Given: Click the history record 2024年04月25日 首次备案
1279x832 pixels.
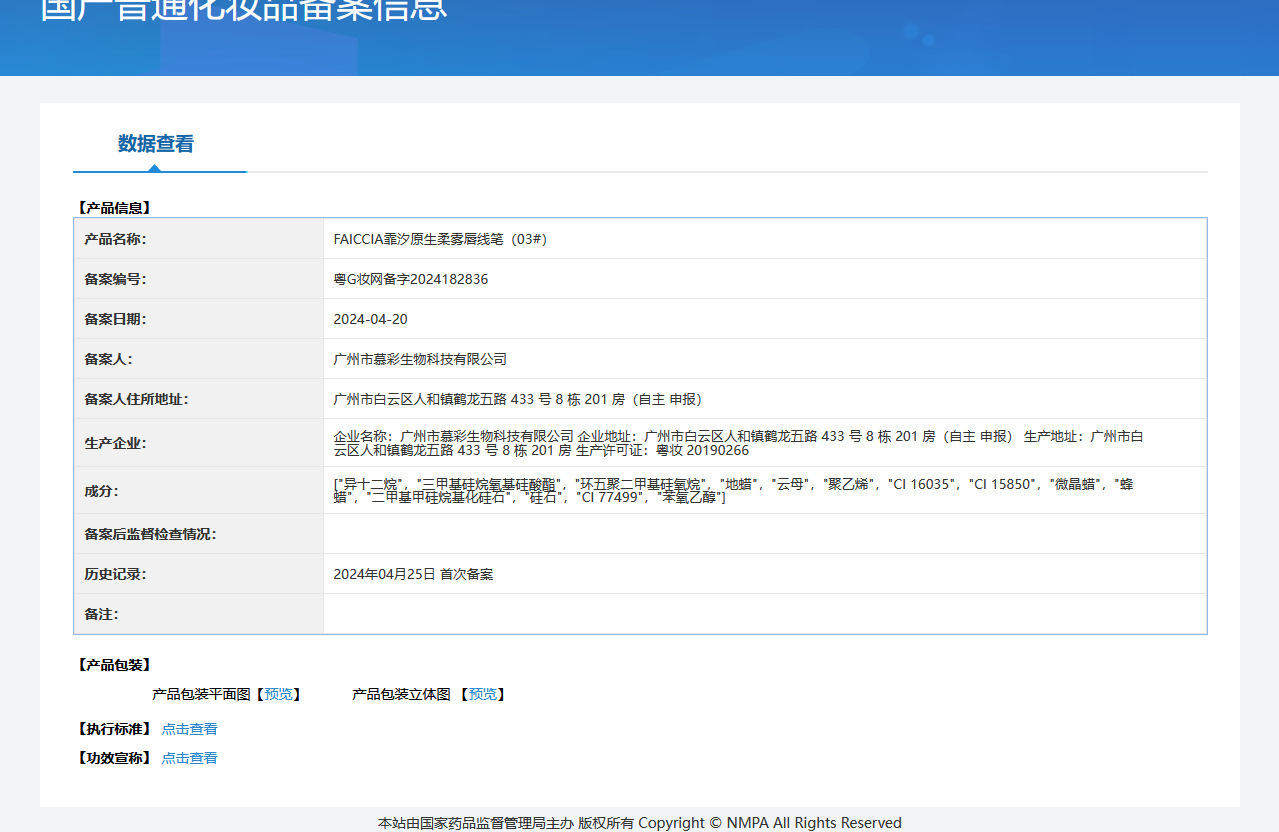Looking at the screenshot, I should click(413, 574).
